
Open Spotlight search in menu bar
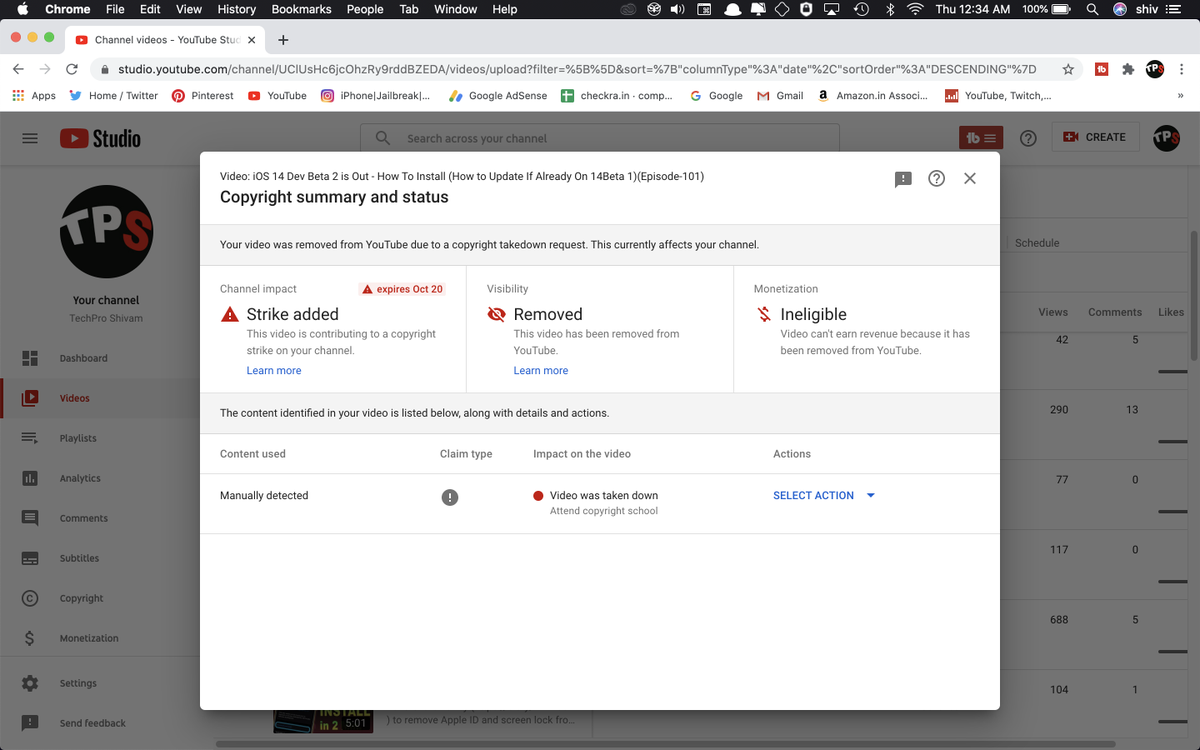click(1092, 9)
